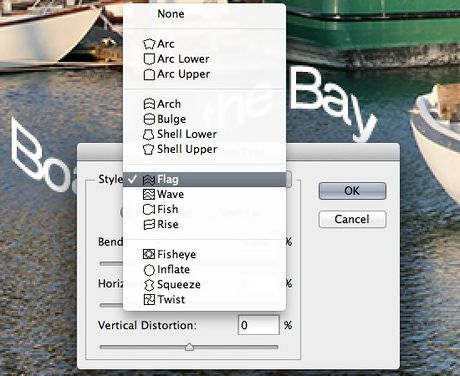This screenshot has height=376, width=460.
Task: Pick Shell Lower menu entry text
Action: tap(187, 134)
